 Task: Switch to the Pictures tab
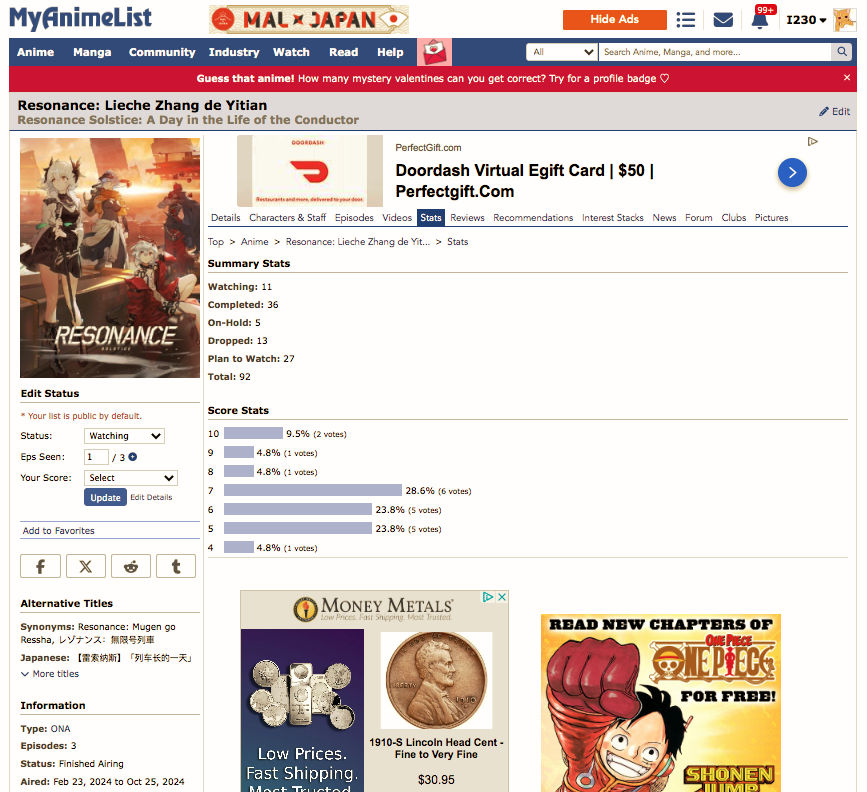771,218
